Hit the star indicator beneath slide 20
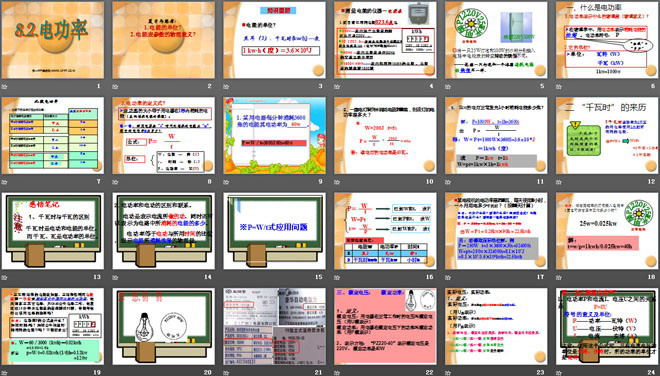The width and height of the screenshot is (660, 376). 115,373
